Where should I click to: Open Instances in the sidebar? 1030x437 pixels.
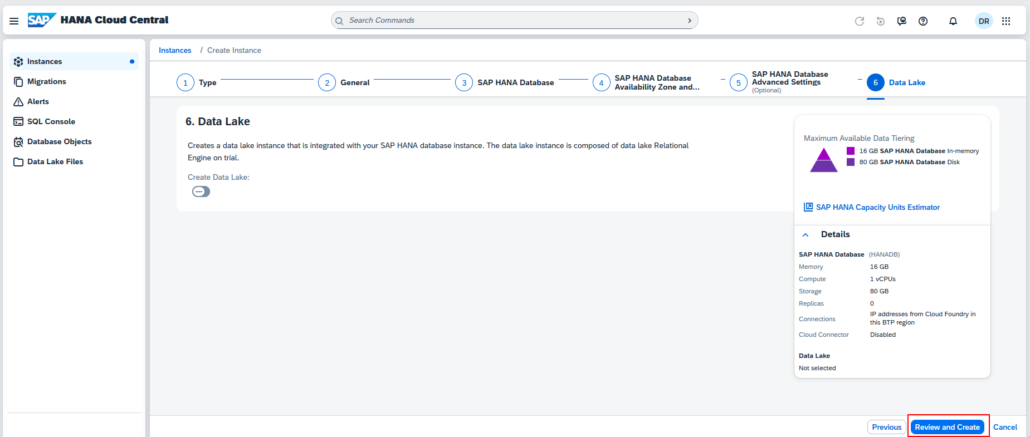pos(74,62)
